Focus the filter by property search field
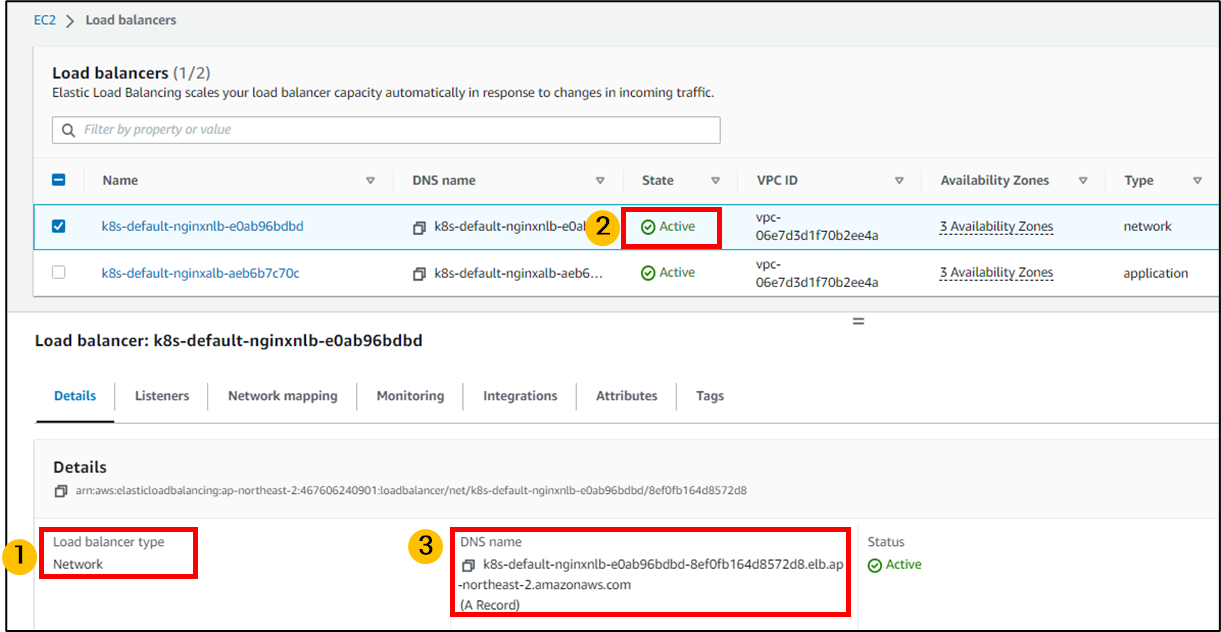The height and width of the screenshot is (632, 1221). (x=386, y=130)
